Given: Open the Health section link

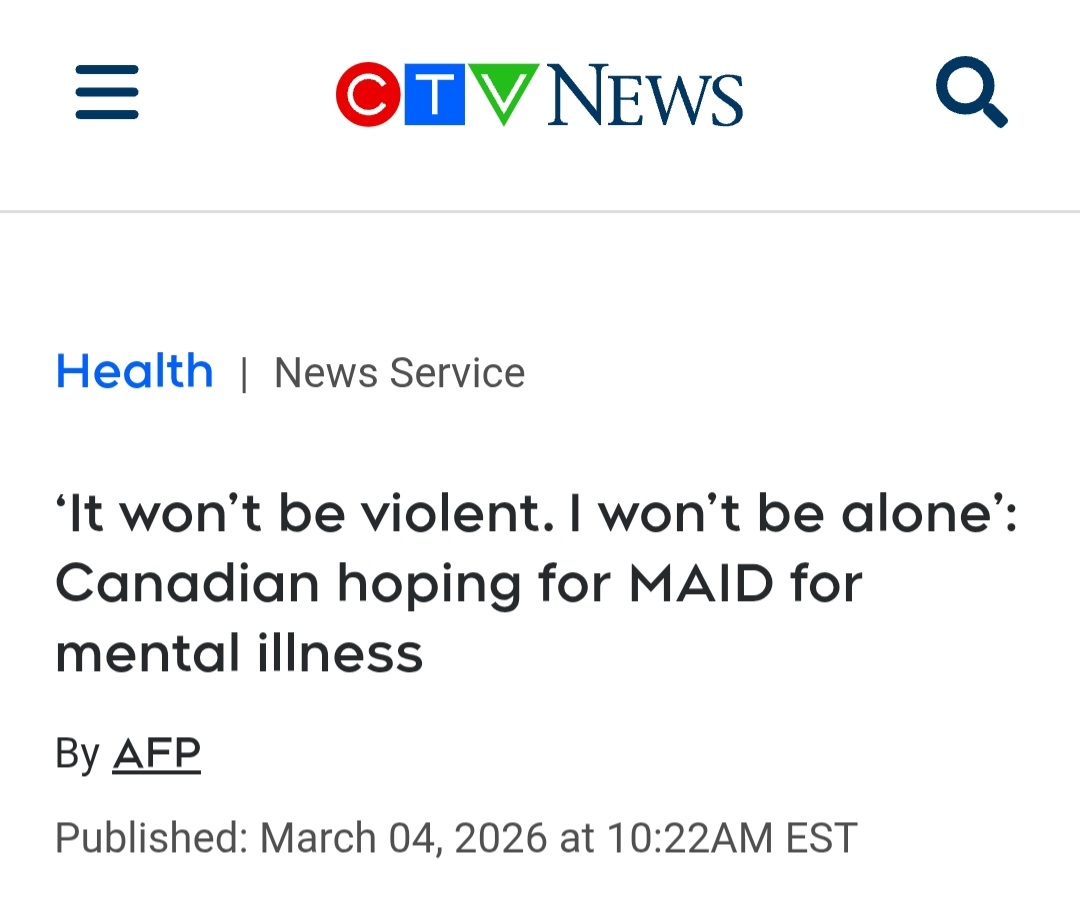Looking at the screenshot, I should (x=134, y=372).
